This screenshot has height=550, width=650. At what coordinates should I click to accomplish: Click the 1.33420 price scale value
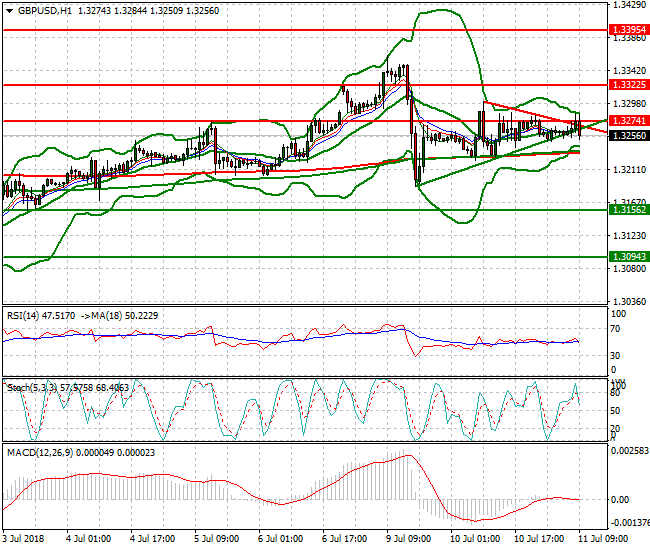(629, 71)
